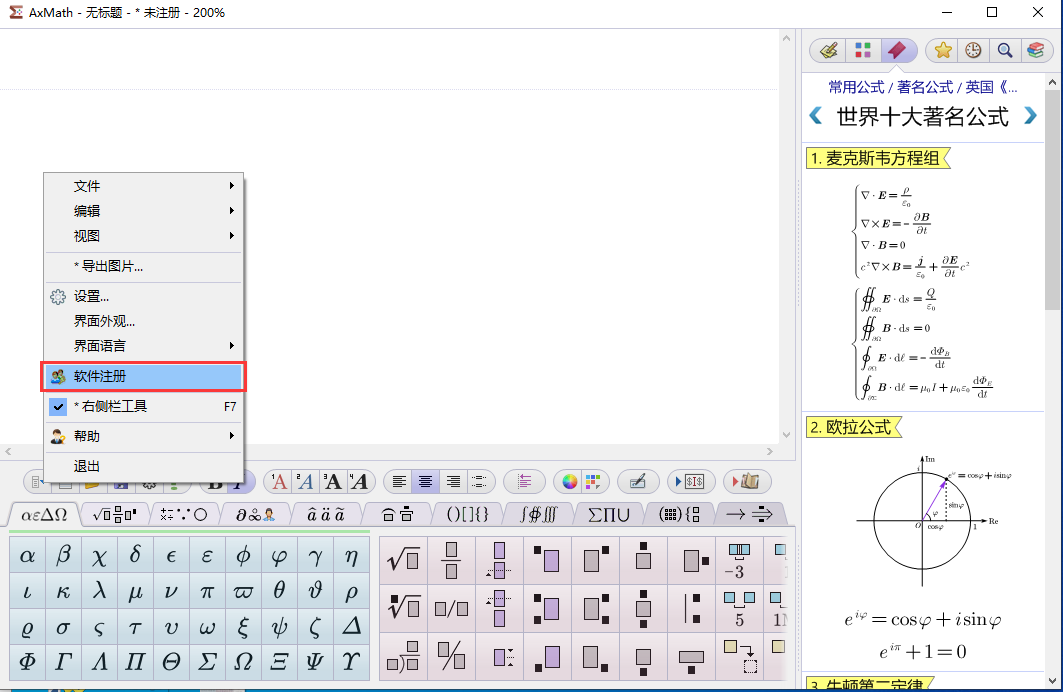Select the red bookmark formula library icon
The height and width of the screenshot is (692, 1063).
897,50
